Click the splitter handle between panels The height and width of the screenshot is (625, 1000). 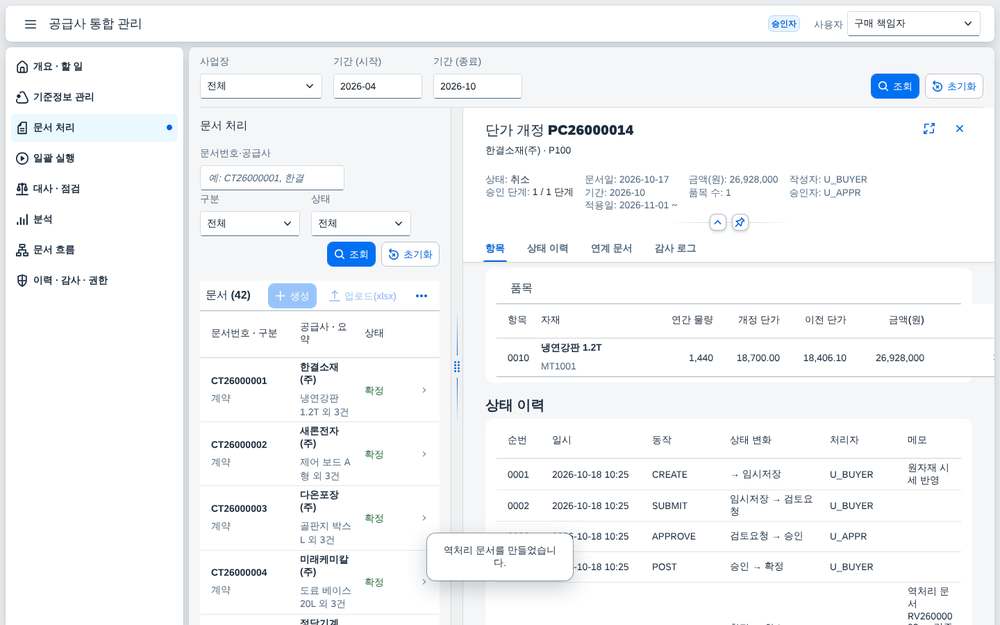coord(457,367)
